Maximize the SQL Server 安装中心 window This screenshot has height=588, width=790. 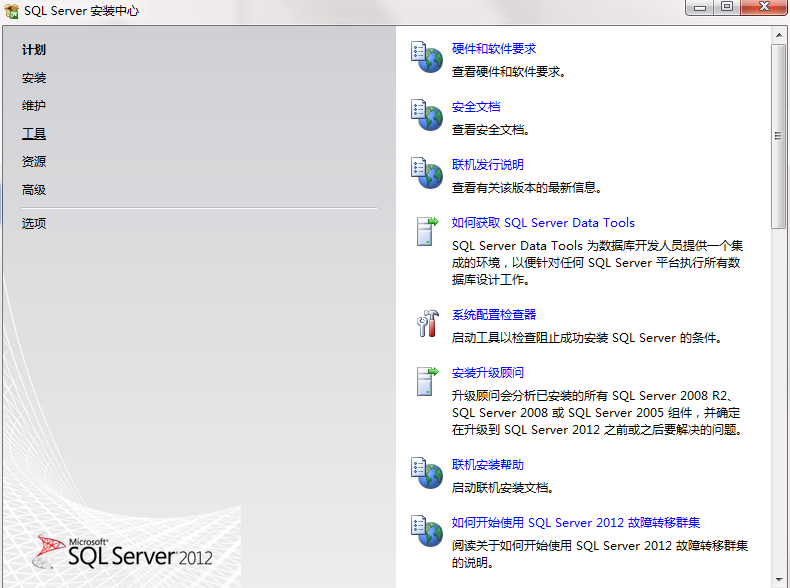click(x=727, y=7)
